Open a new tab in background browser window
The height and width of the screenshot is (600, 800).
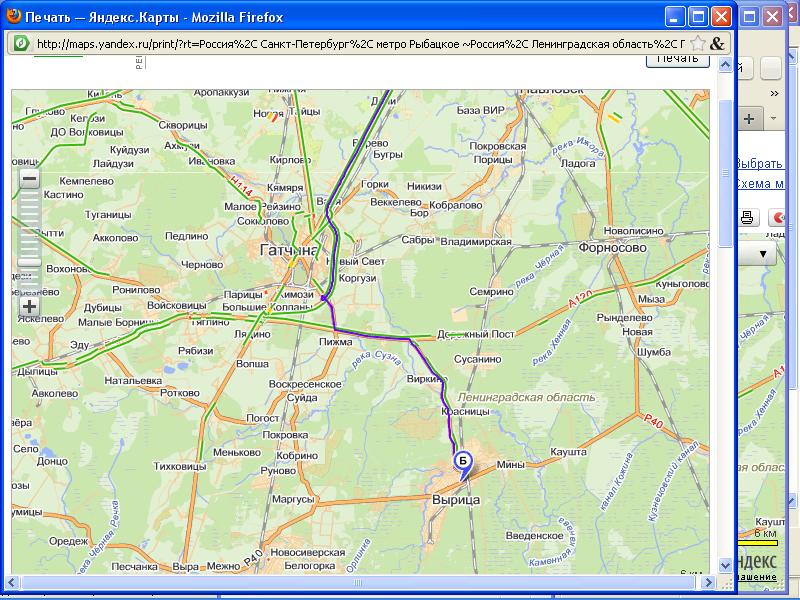tap(748, 119)
